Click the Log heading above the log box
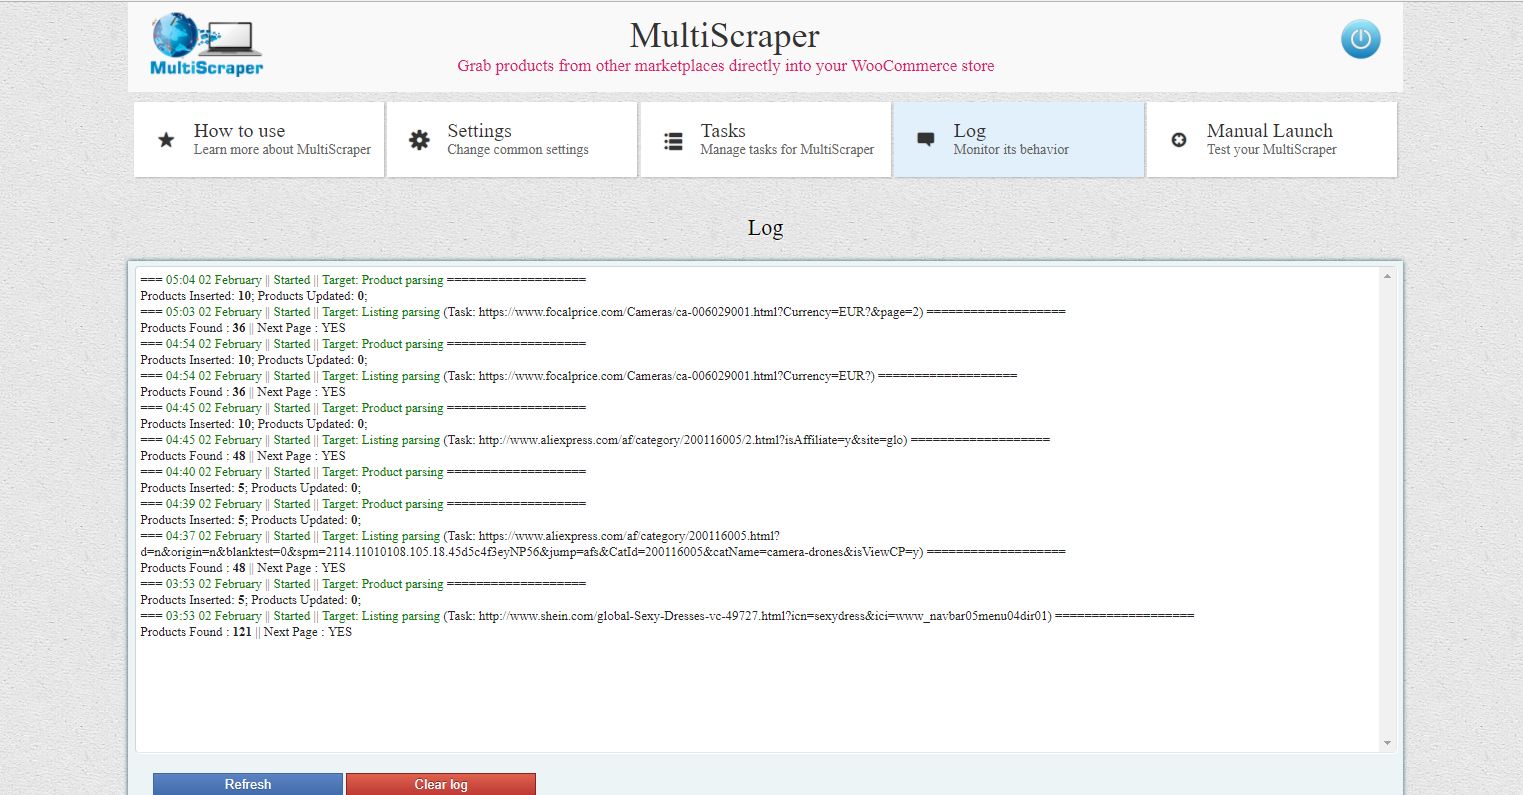 pyautogui.click(x=765, y=228)
